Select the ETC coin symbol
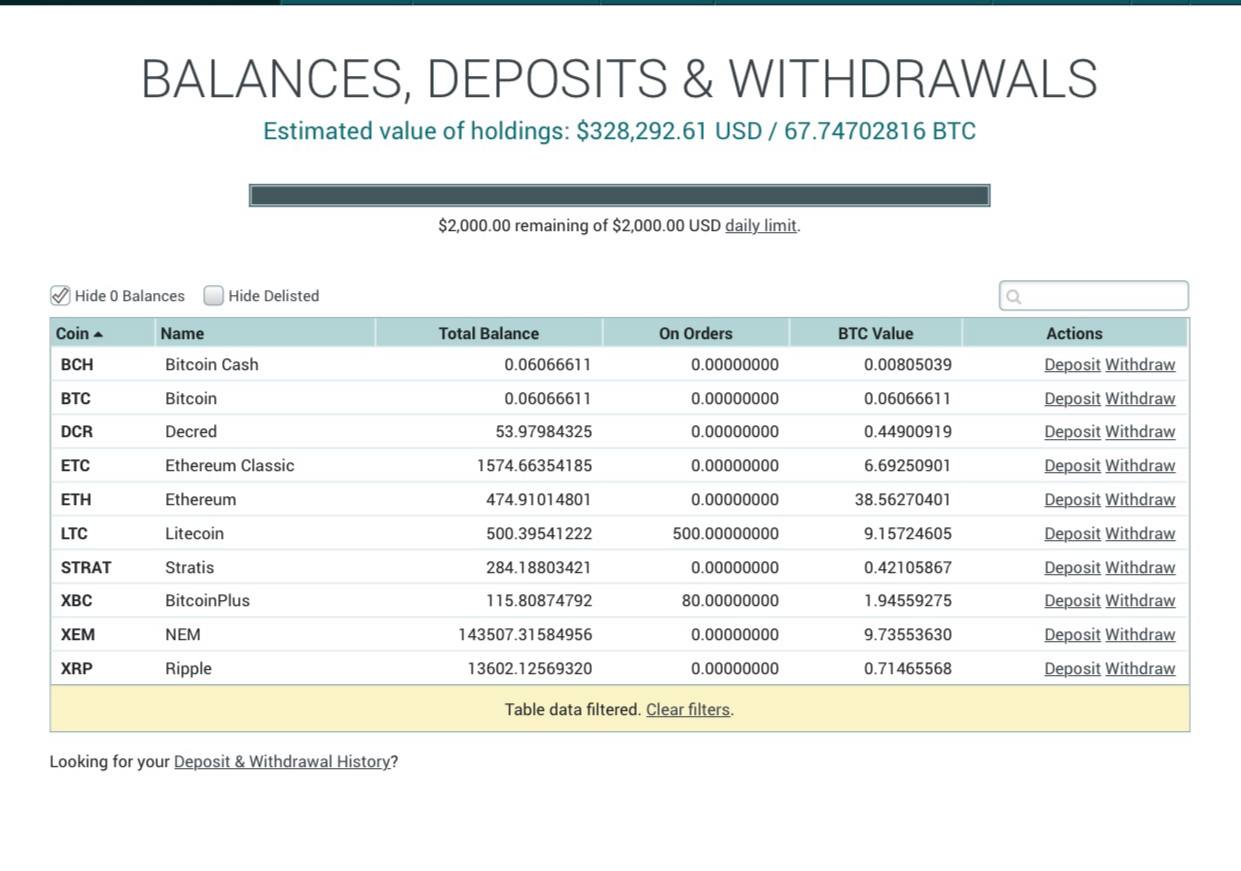 [75, 465]
